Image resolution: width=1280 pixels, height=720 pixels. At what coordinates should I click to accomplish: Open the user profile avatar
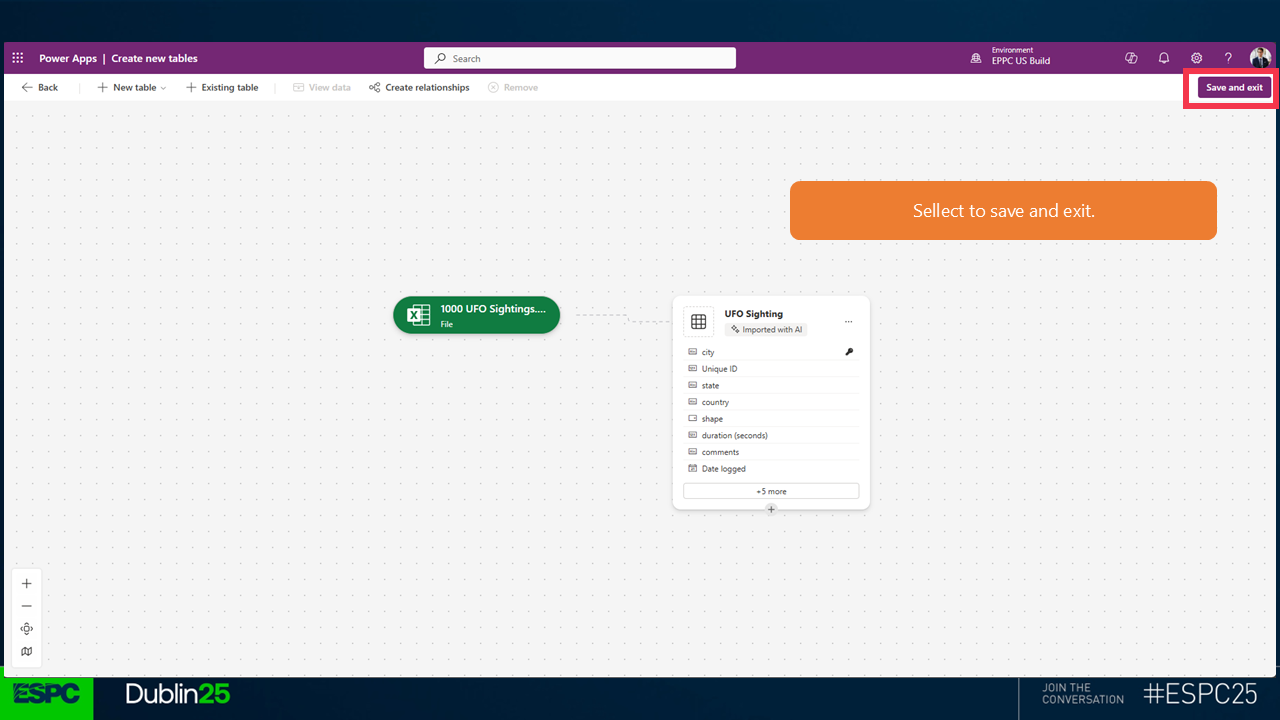pyautogui.click(x=1260, y=58)
